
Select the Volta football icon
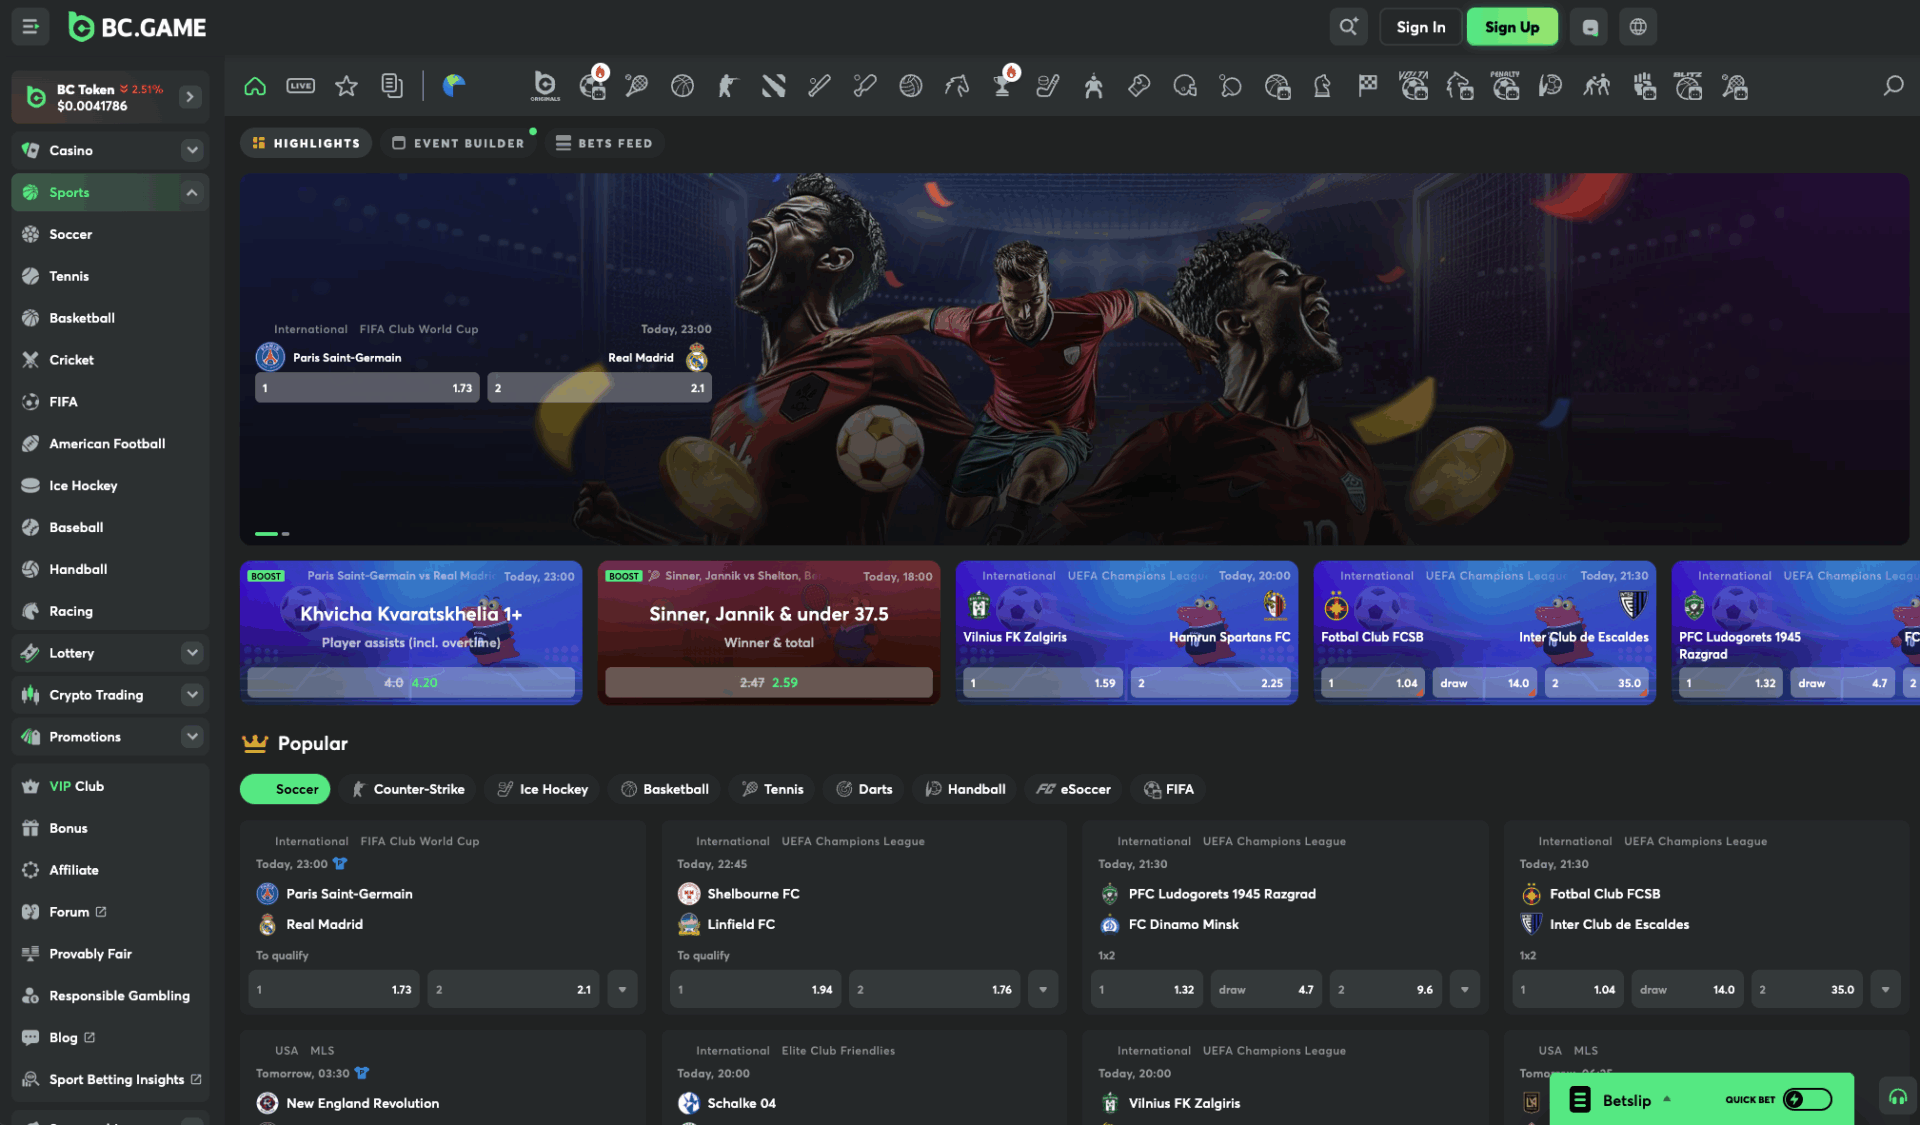1414,86
